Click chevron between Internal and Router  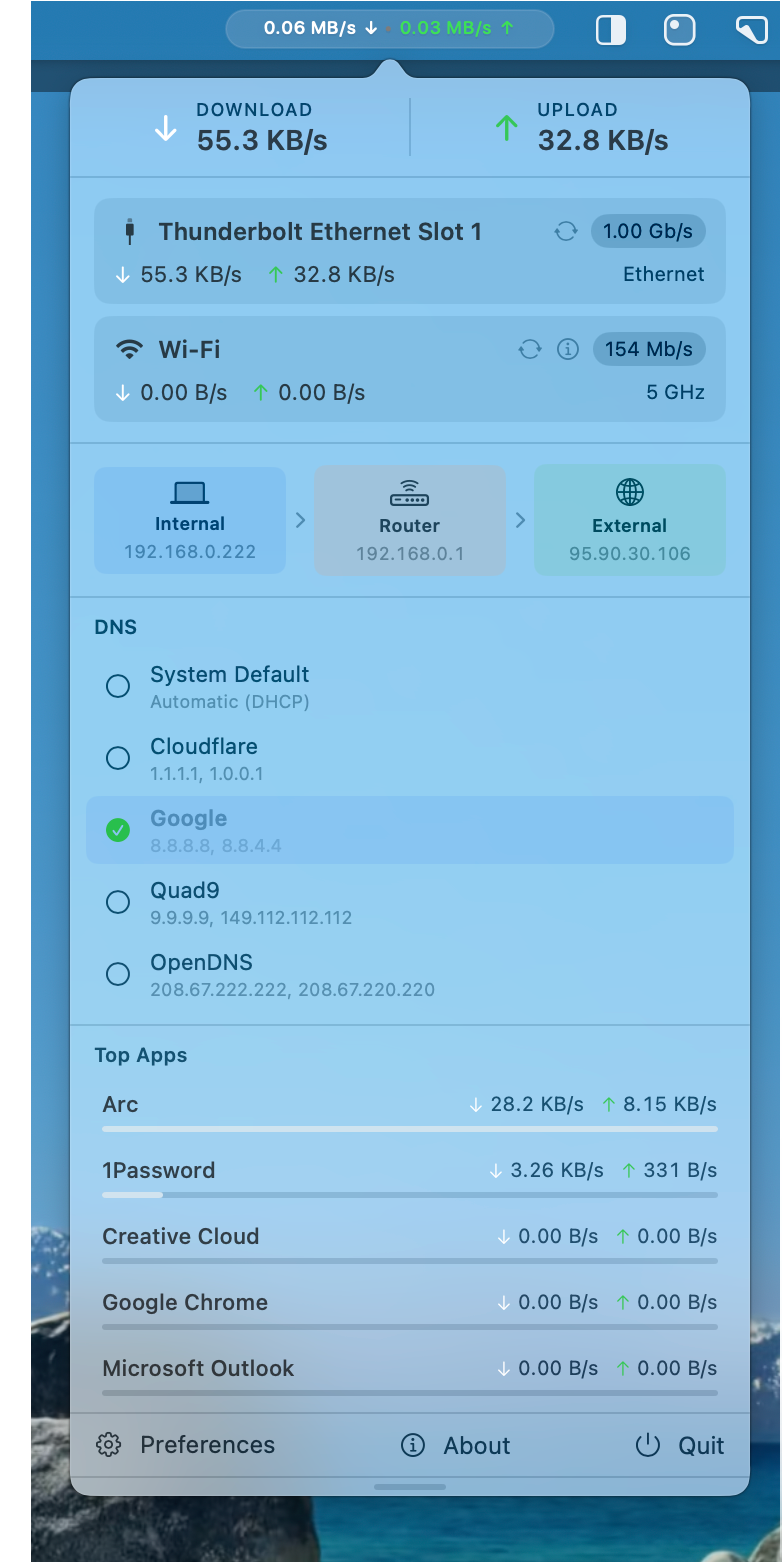click(300, 520)
